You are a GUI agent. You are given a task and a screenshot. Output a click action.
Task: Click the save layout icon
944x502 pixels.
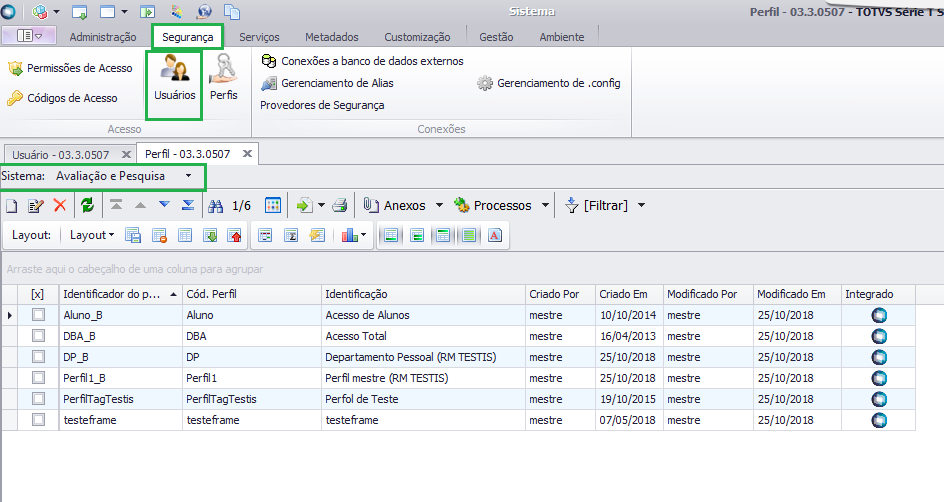[133, 235]
